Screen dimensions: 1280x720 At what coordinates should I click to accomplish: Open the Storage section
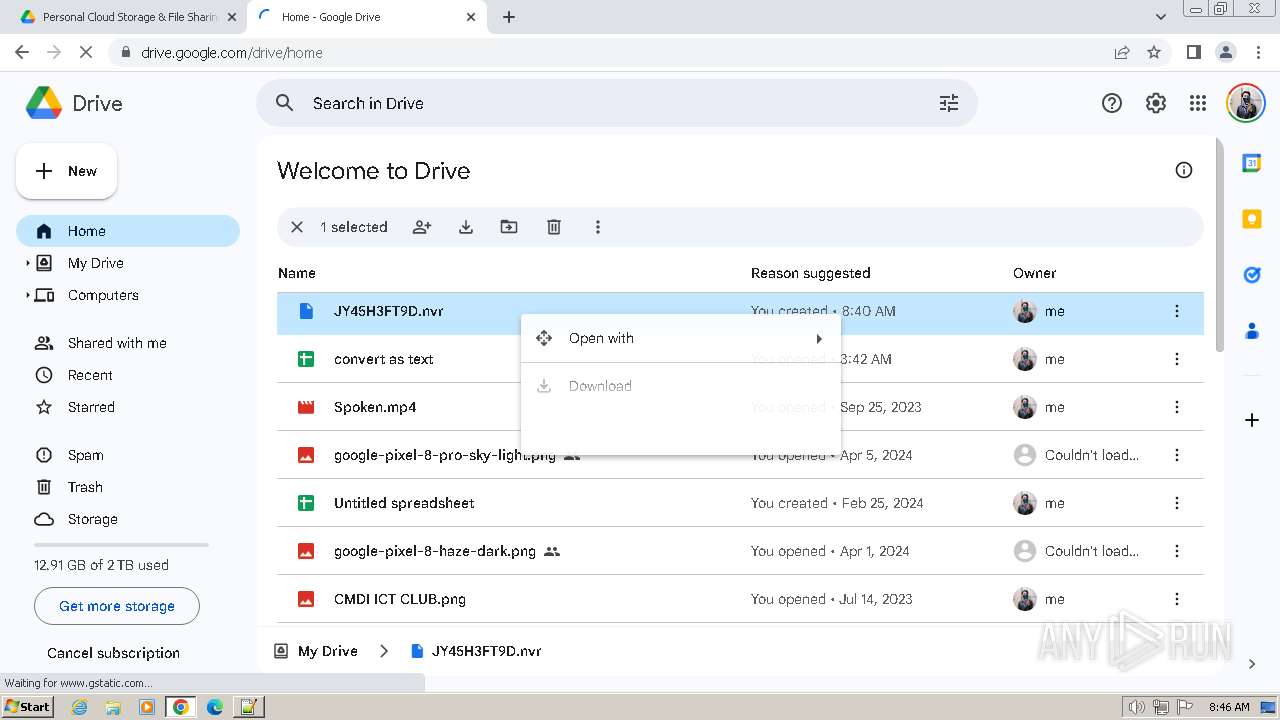click(x=92, y=519)
